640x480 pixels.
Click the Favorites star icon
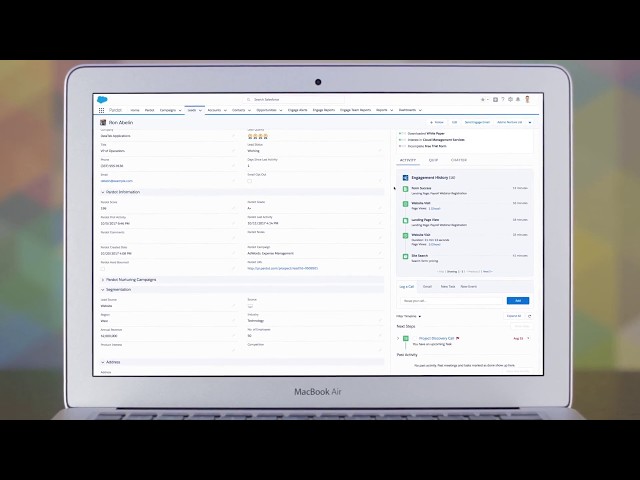pyautogui.click(x=482, y=100)
